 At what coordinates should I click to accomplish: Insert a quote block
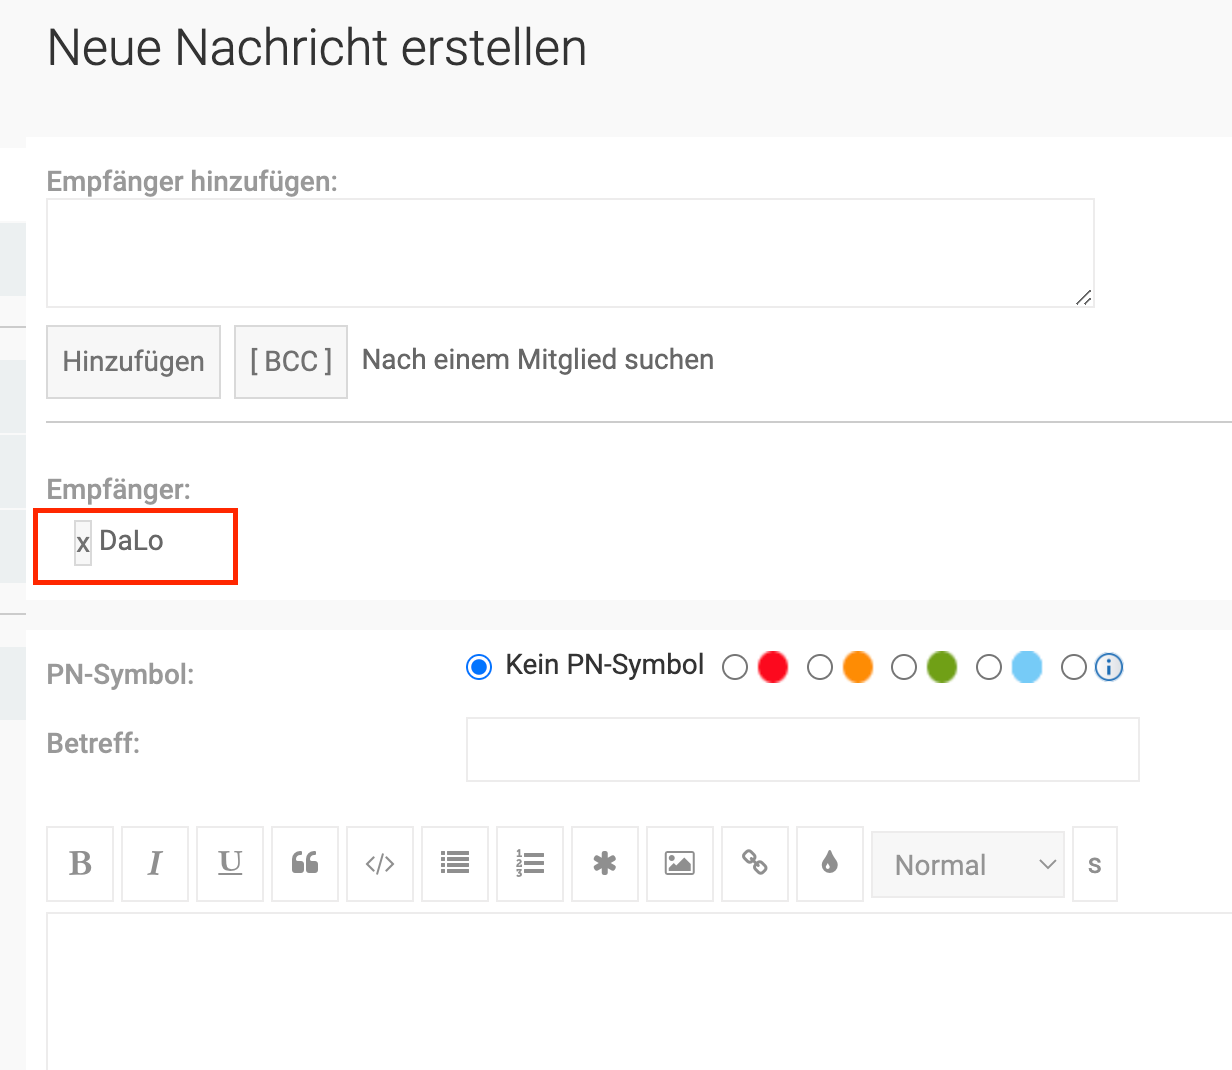pos(305,864)
